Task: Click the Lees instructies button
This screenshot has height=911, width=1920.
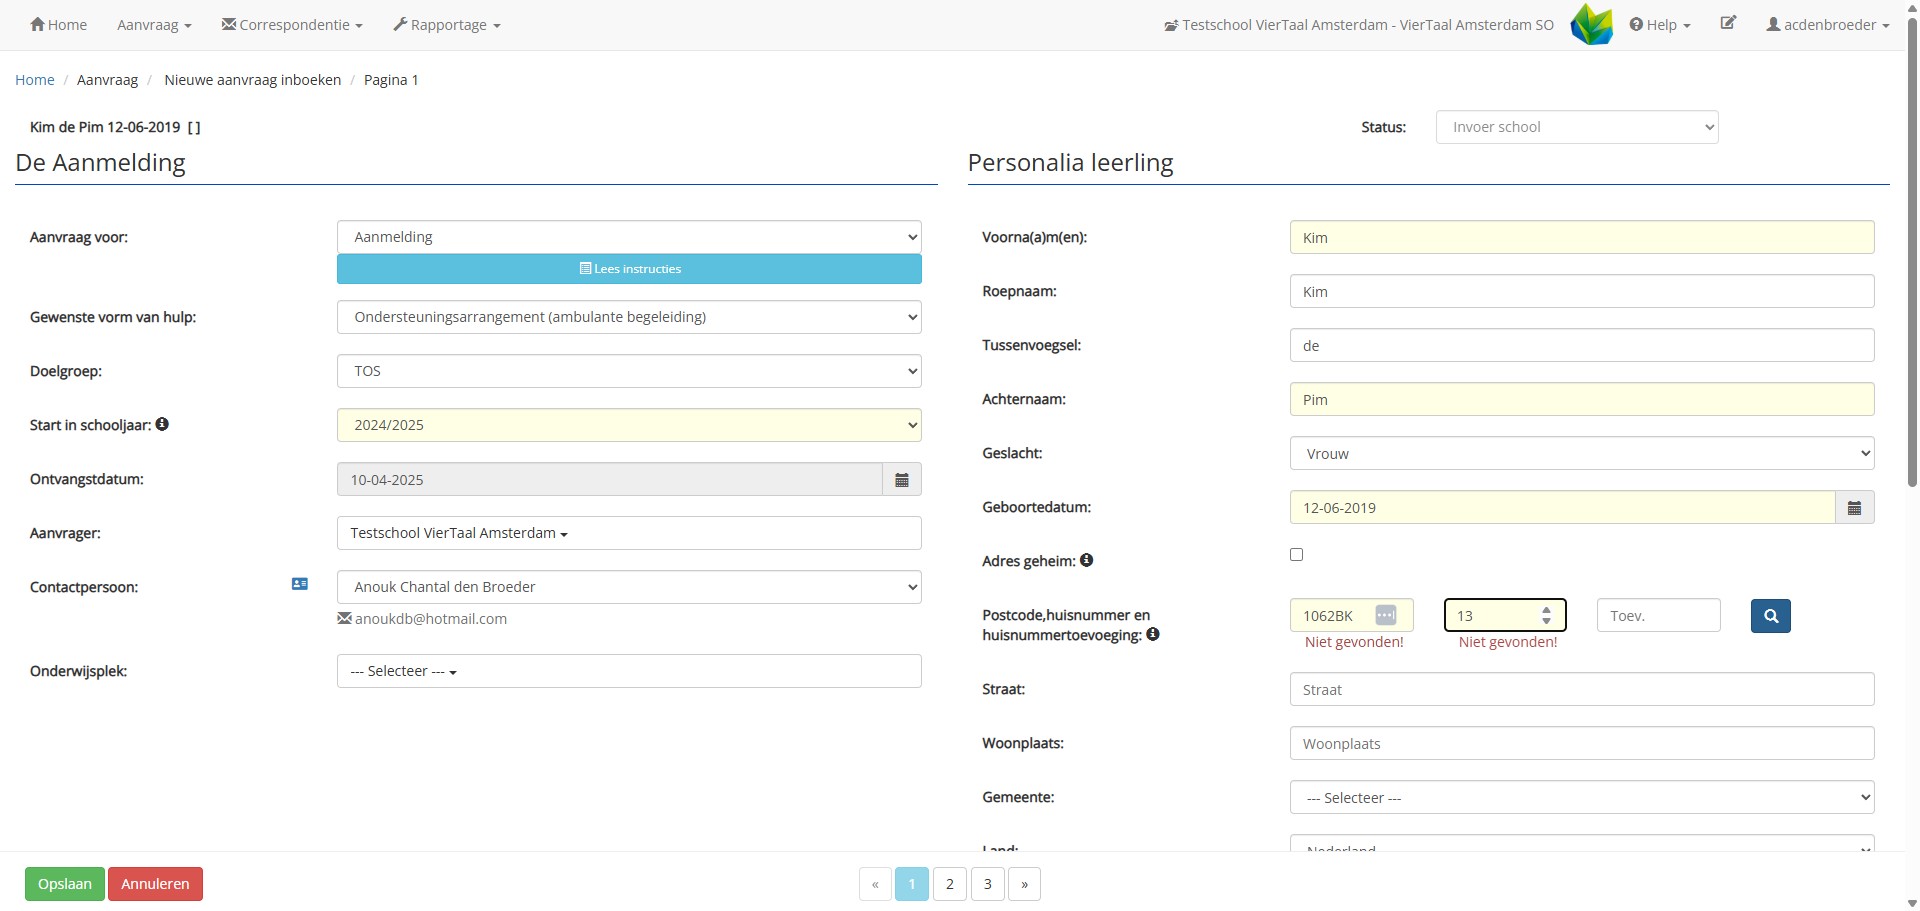Action: (629, 269)
